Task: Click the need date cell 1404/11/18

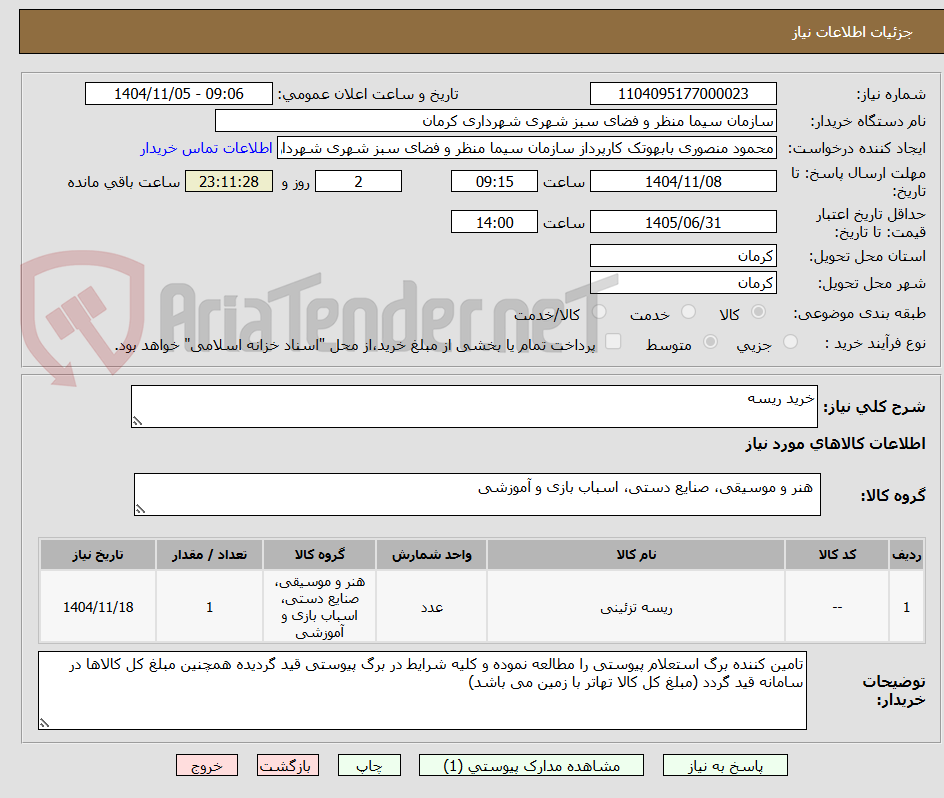Action: pyautogui.click(x=98, y=608)
